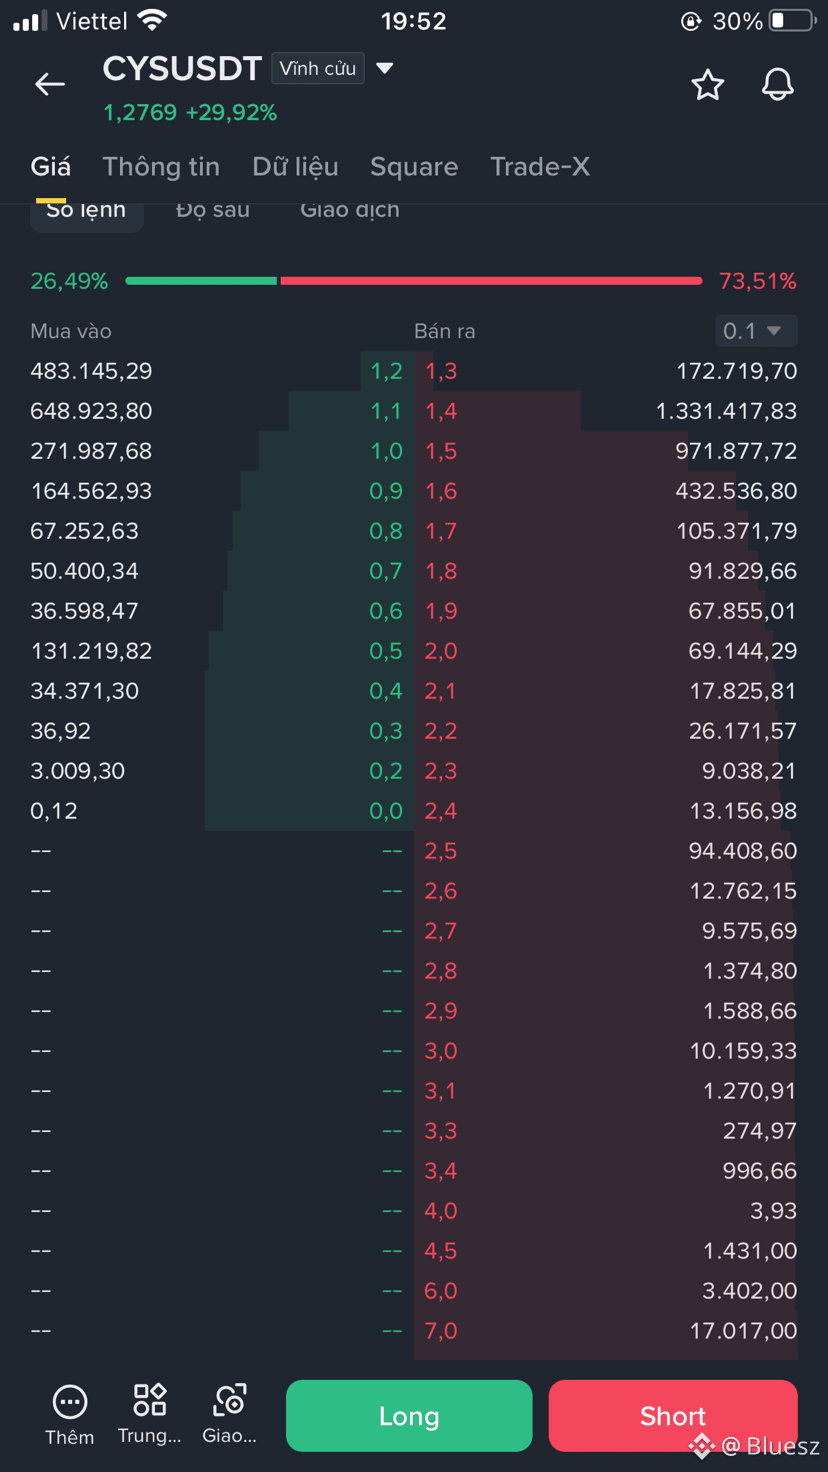Switch to the Dữ liệu tab
This screenshot has height=1472, width=828.
click(295, 167)
